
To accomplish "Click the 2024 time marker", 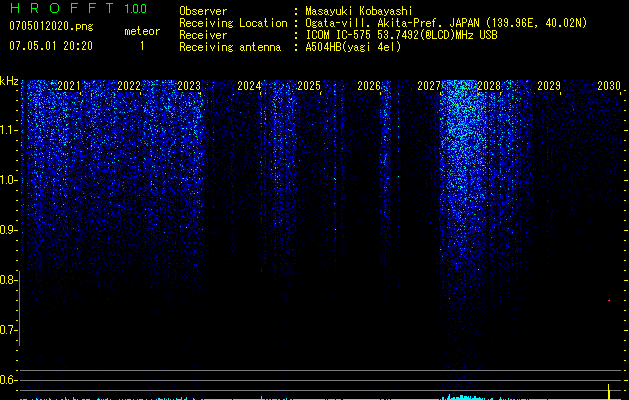I will point(249,85).
